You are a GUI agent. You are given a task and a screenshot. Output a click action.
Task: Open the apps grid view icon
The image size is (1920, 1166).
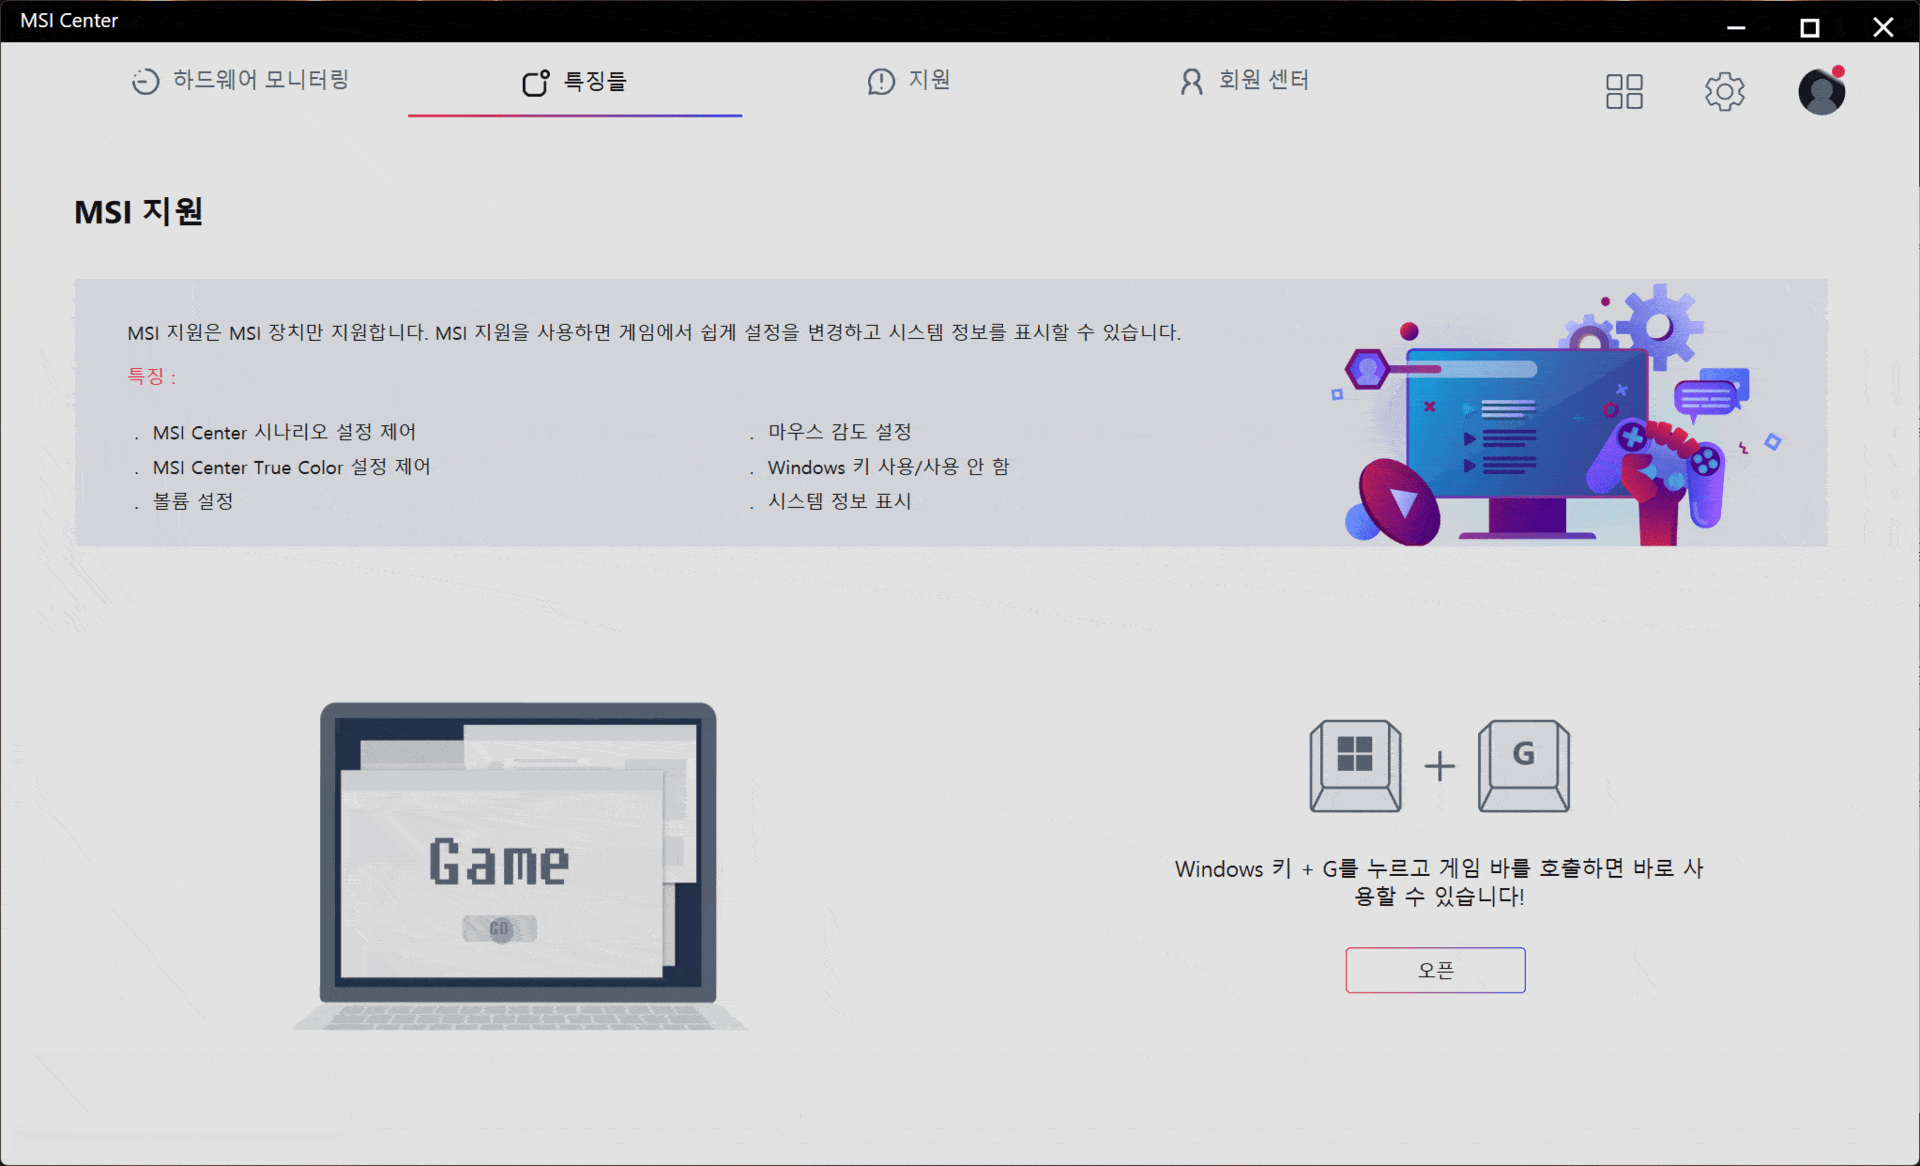(x=1624, y=91)
